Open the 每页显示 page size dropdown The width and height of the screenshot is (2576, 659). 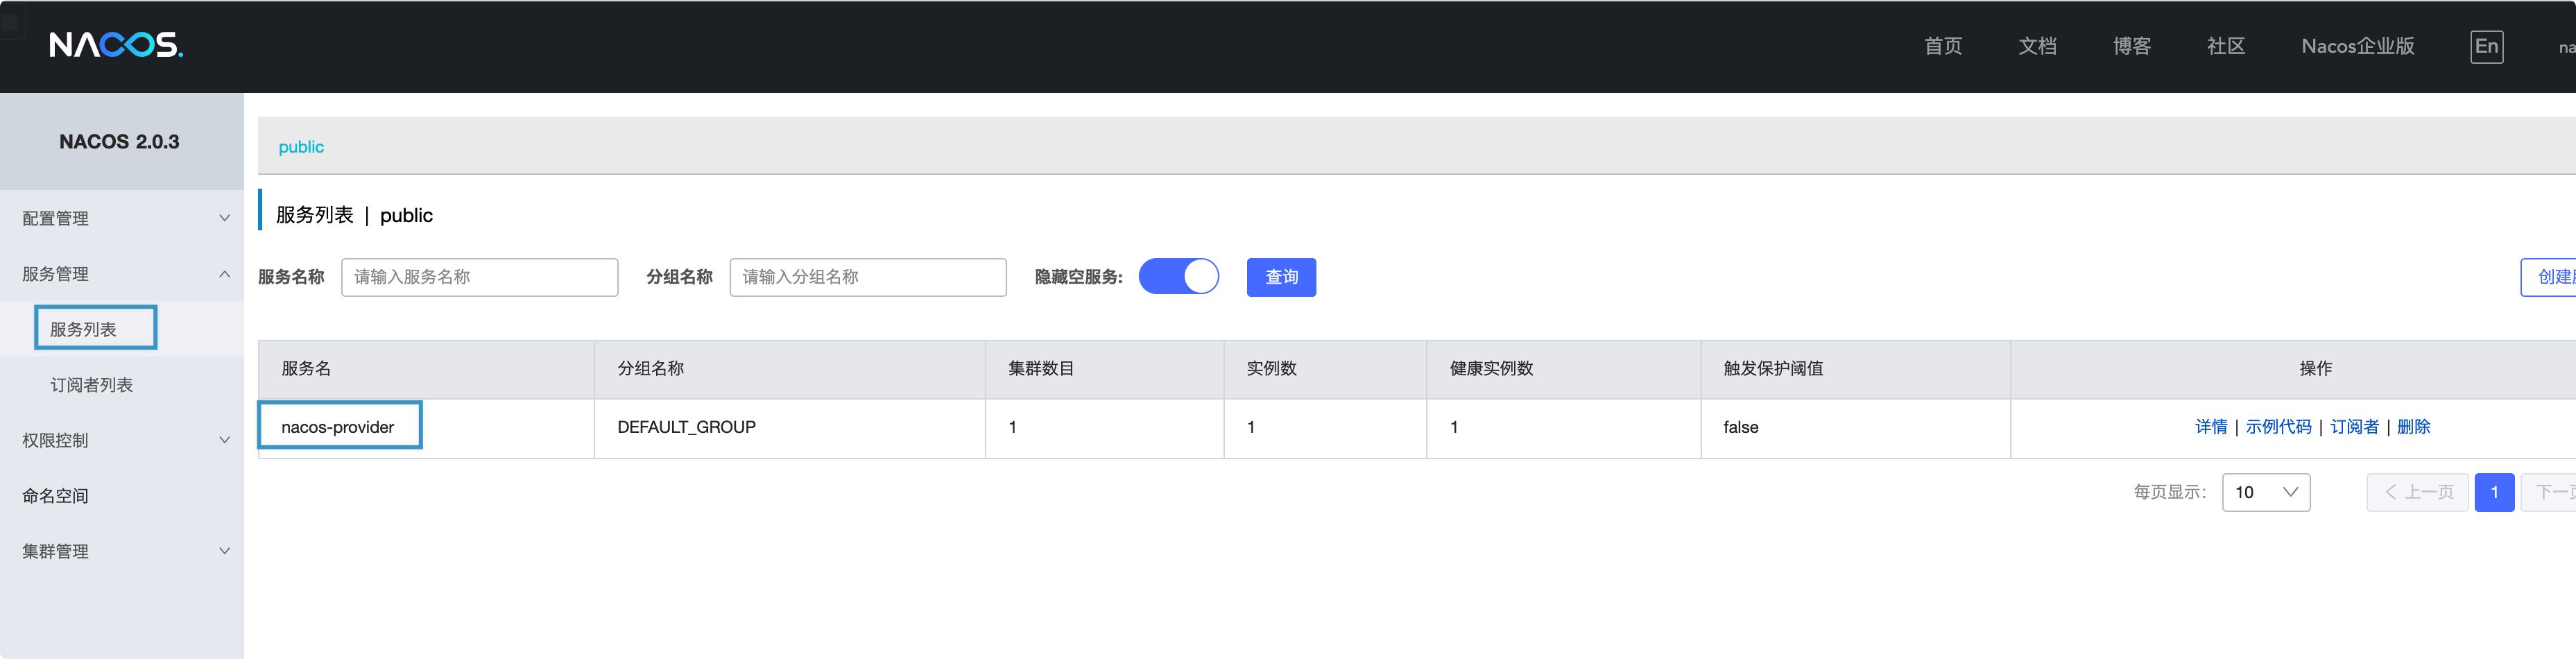pos(2266,492)
